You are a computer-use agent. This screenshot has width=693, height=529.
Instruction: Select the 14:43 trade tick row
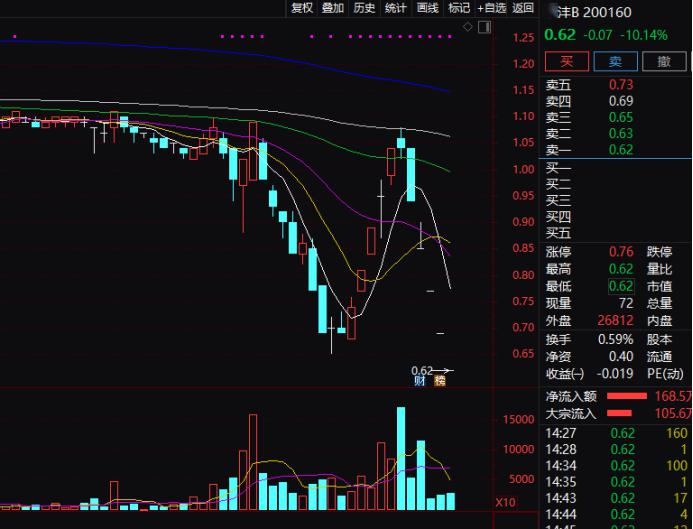(x=616, y=499)
